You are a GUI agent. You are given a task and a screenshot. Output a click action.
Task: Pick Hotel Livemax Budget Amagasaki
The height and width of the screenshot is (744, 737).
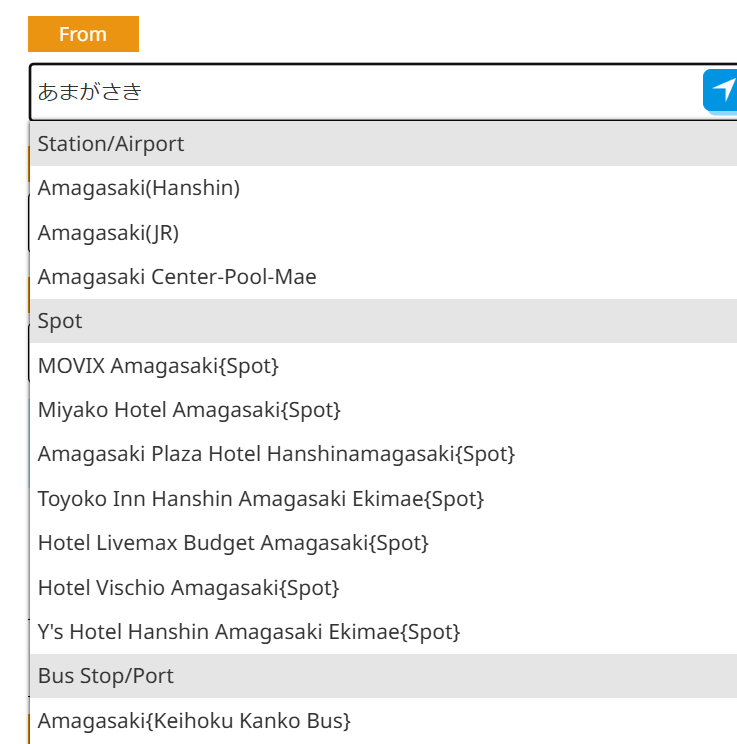tap(233, 543)
